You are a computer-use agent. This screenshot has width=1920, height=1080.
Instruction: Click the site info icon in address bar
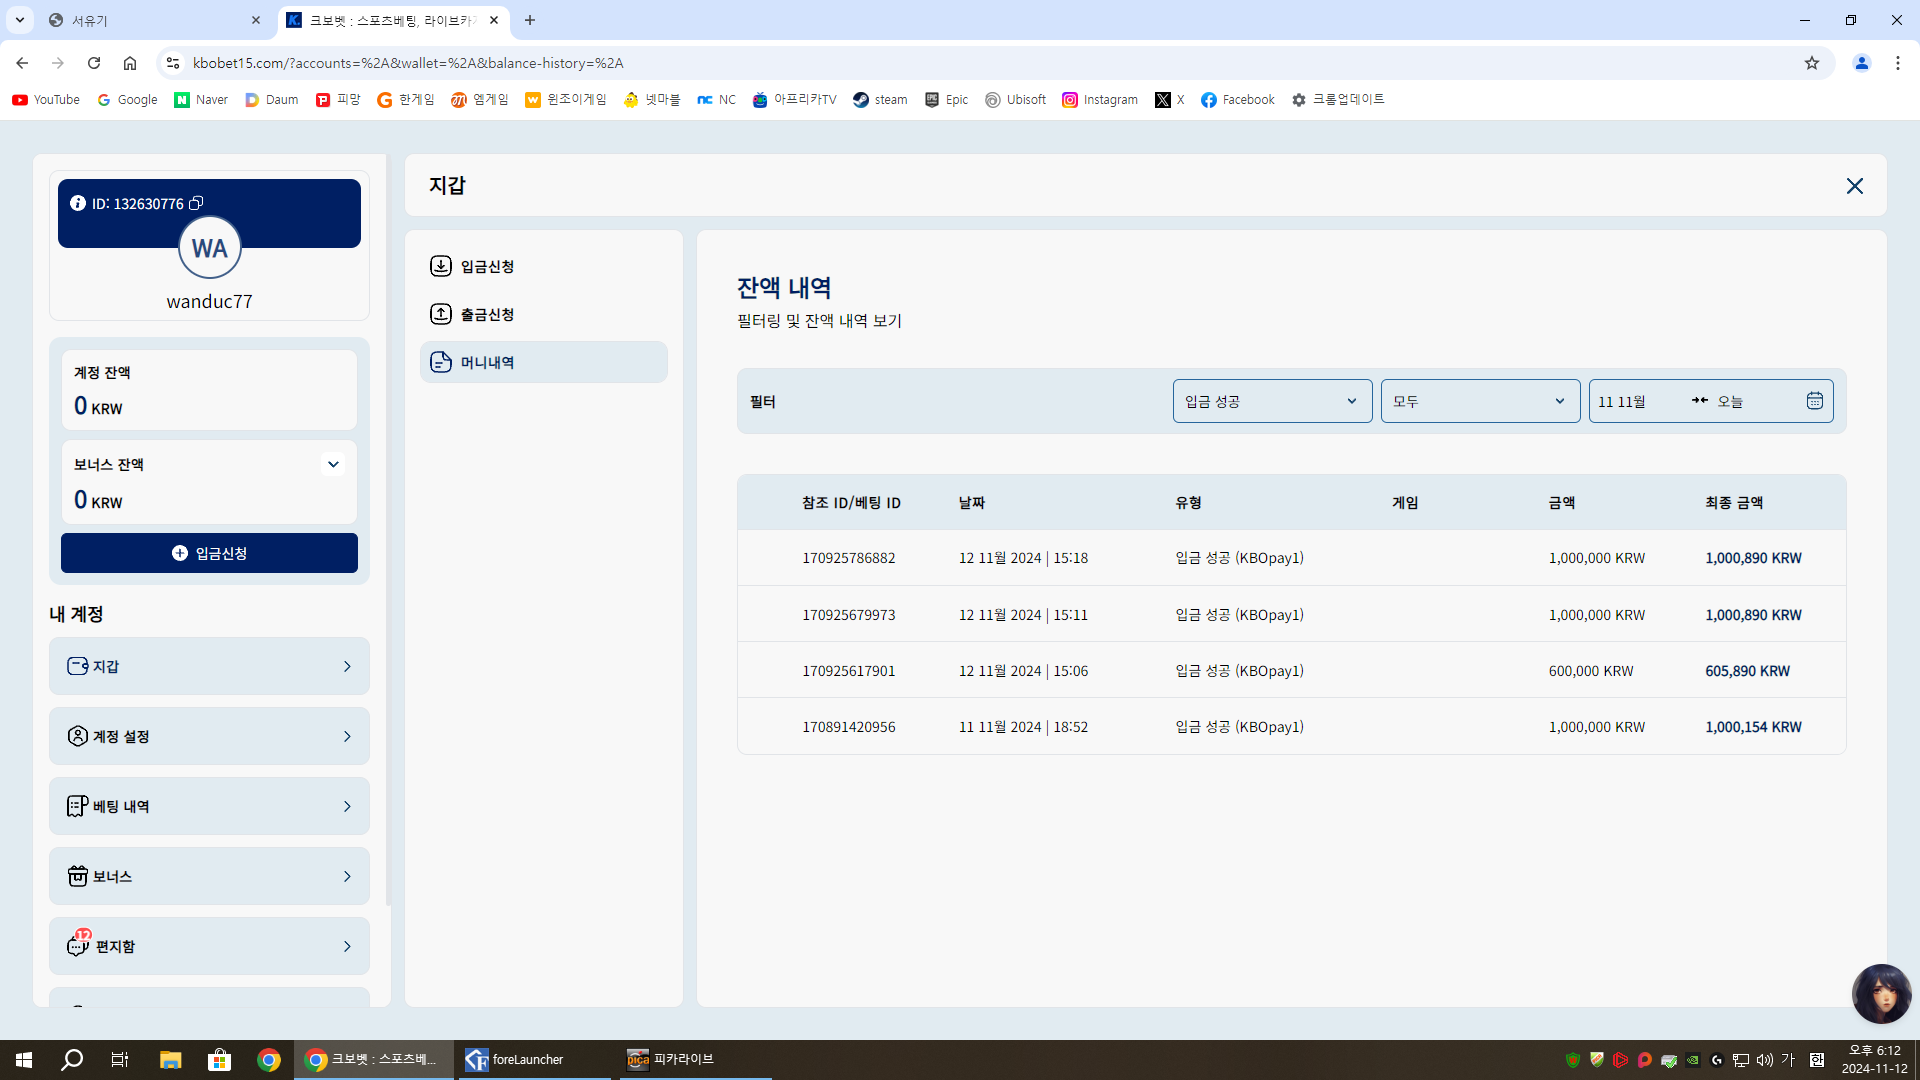173,63
